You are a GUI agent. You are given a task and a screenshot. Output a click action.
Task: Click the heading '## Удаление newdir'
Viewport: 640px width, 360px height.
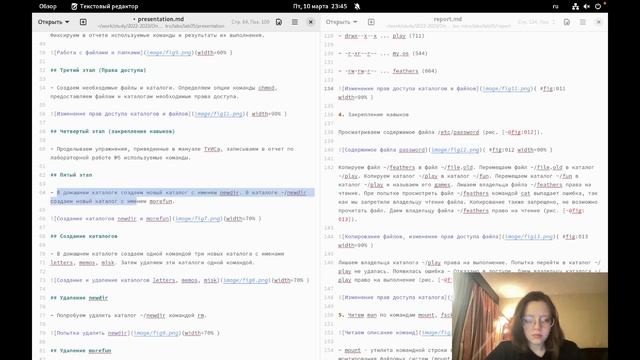pos(79,298)
